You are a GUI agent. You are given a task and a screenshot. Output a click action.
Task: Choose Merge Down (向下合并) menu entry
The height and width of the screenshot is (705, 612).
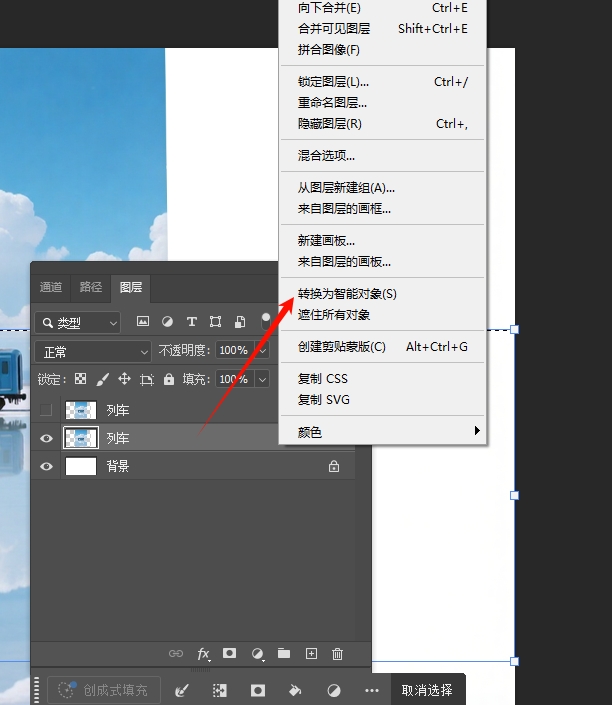click(382, 8)
